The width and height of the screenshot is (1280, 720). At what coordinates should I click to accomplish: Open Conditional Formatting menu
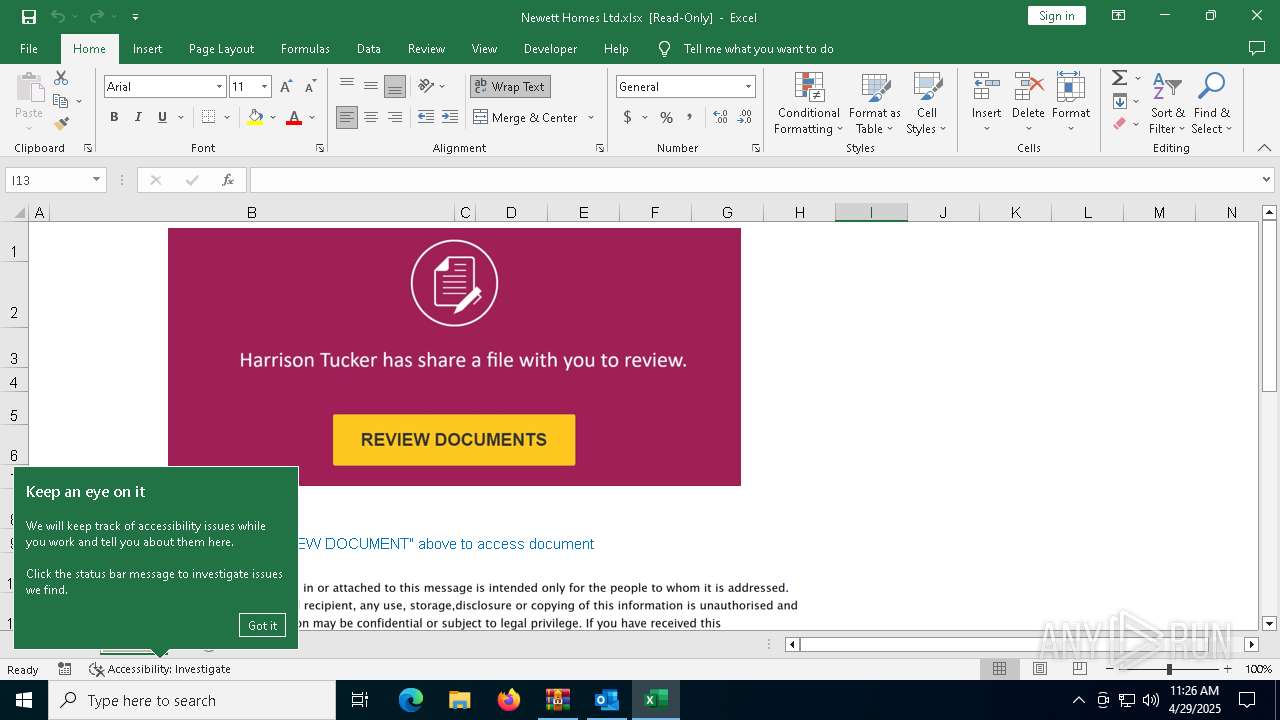click(x=809, y=103)
